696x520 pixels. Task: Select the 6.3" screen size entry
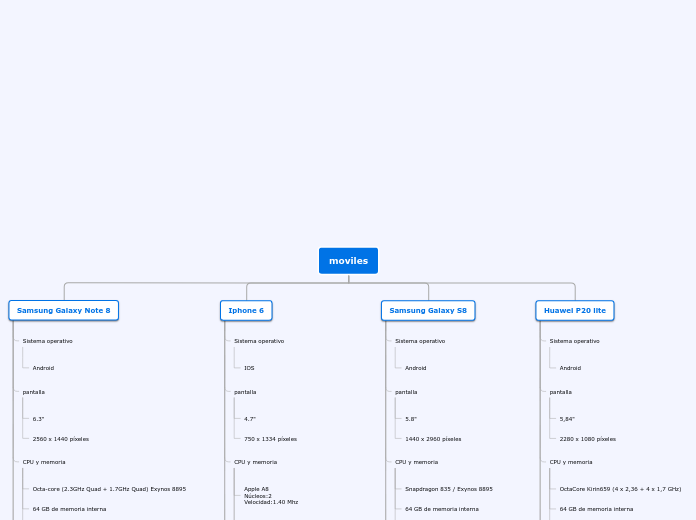[38, 419]
